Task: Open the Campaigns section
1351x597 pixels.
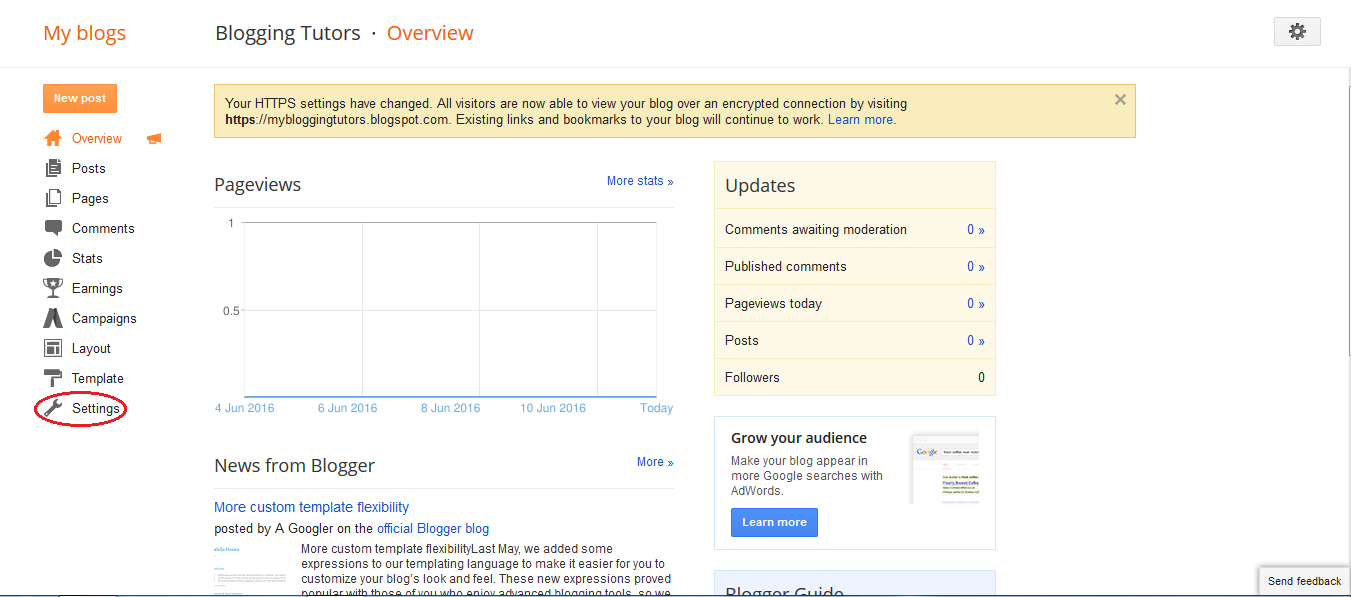Action: (x=104, y=318)
